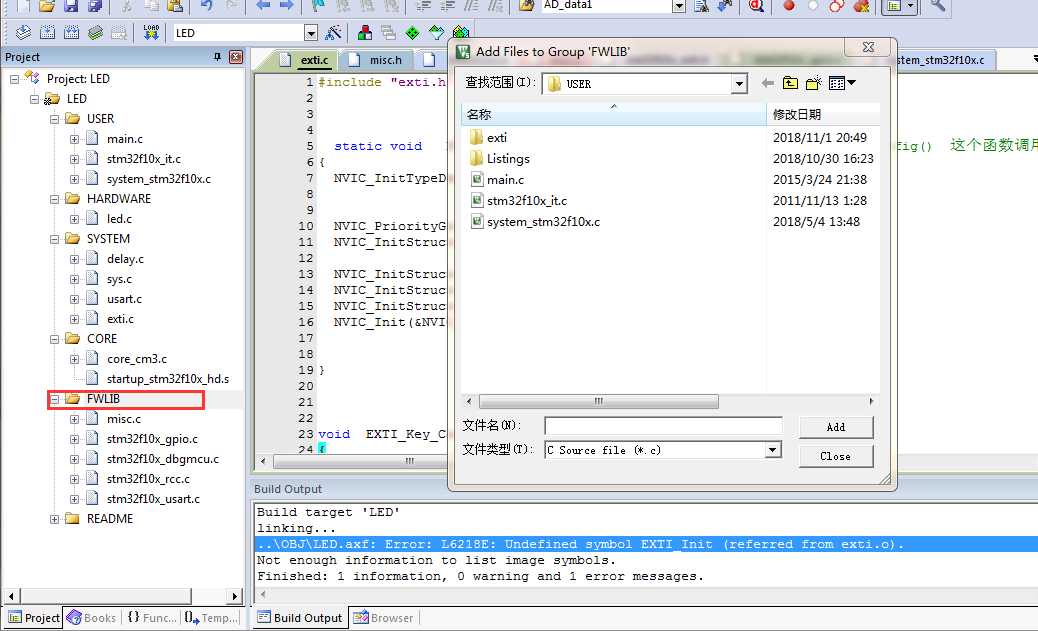Go up one folder level in dialog
Image resolution: width=1038 pixels, height=631 pixels.
[790, 83]
